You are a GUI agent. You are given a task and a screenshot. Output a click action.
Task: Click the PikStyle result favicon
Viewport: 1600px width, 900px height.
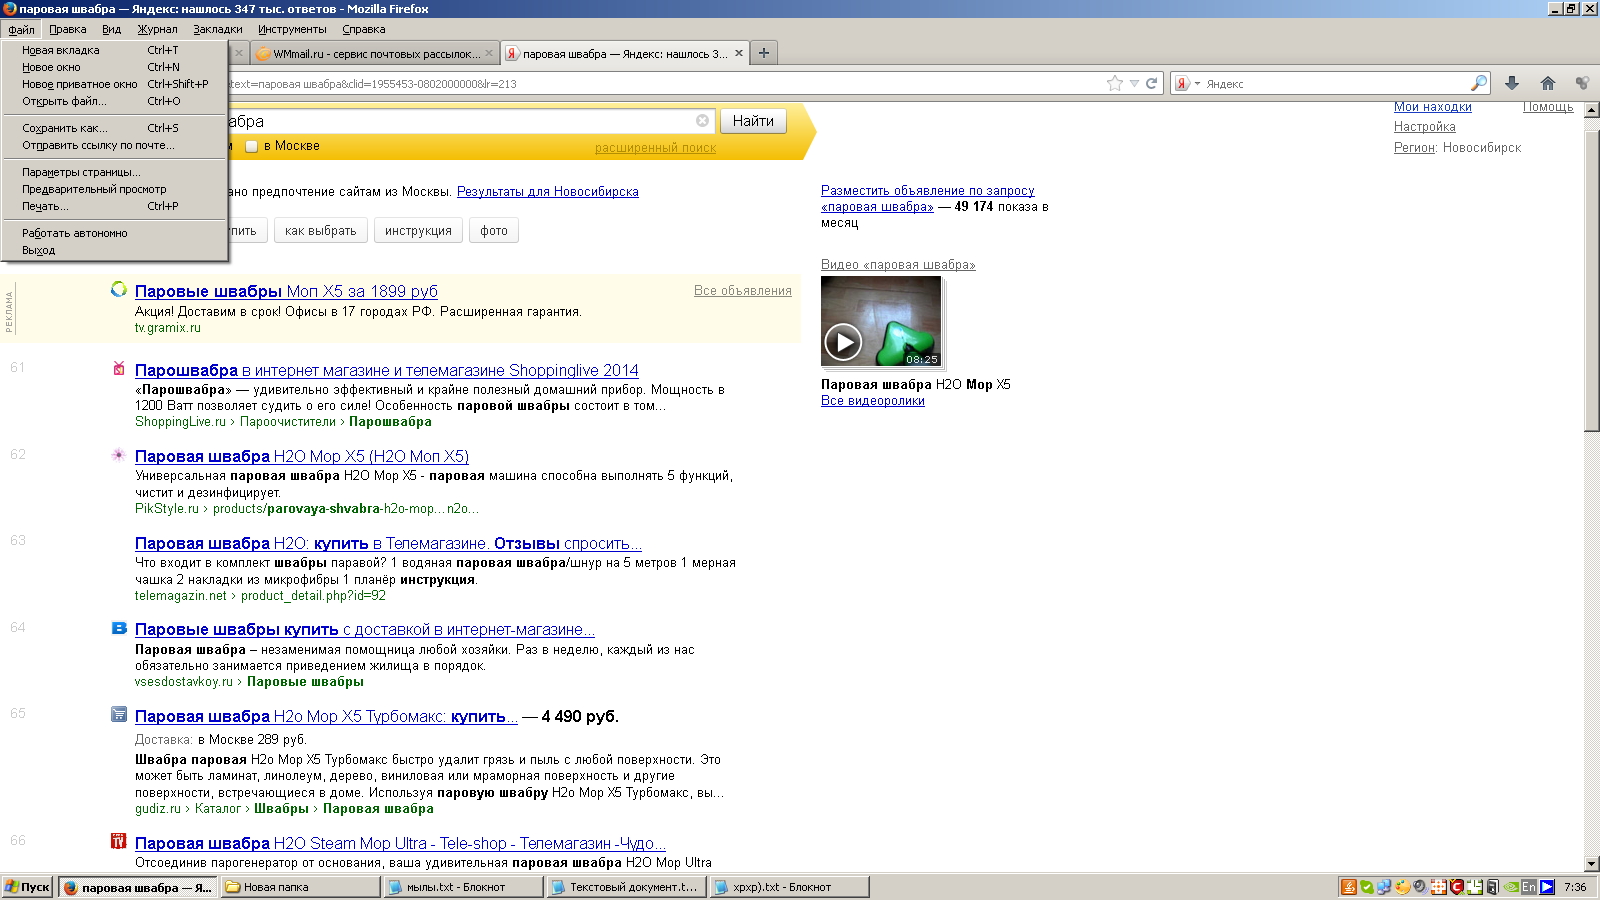pos(119,455)
